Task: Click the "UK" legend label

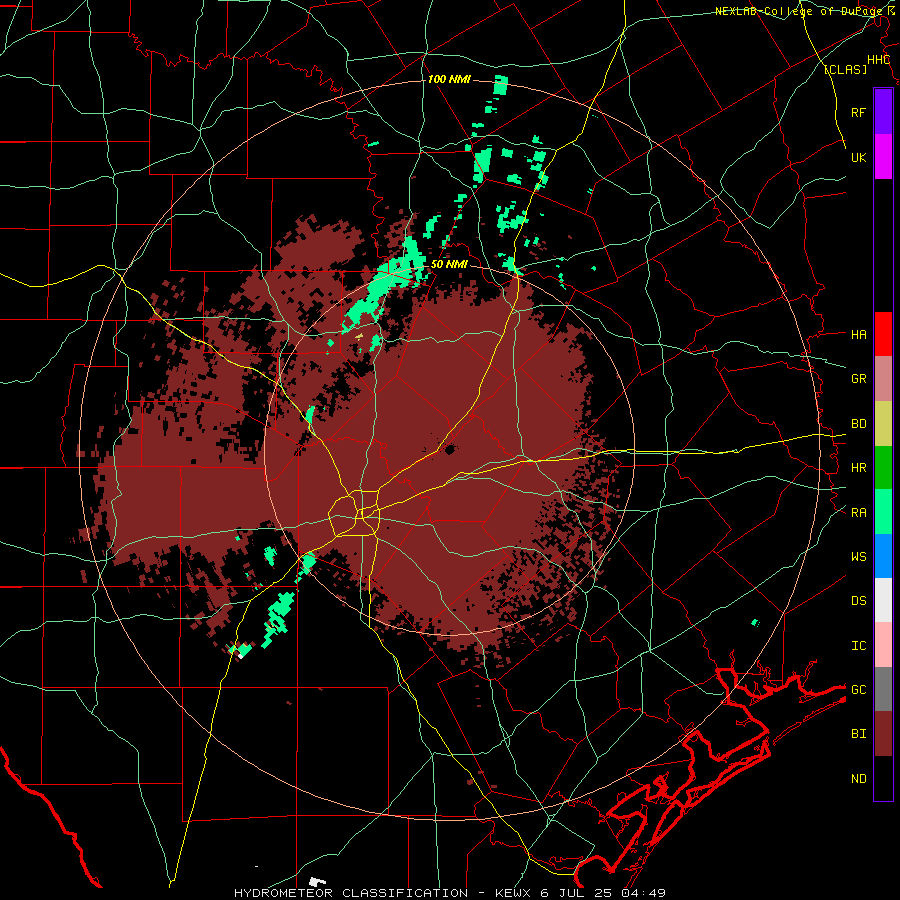Action: click(x=858, y=157)
